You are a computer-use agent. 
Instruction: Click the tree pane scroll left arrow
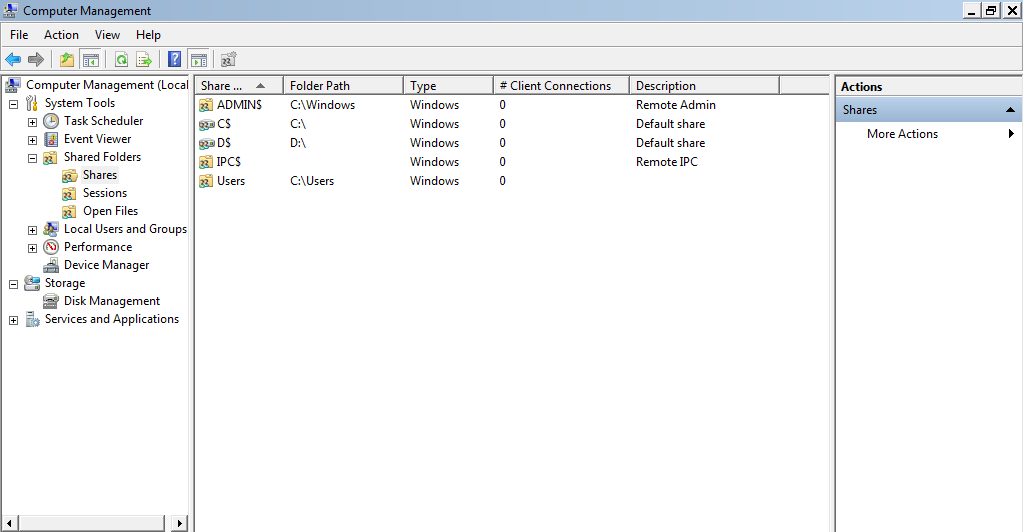pos(9,523)
